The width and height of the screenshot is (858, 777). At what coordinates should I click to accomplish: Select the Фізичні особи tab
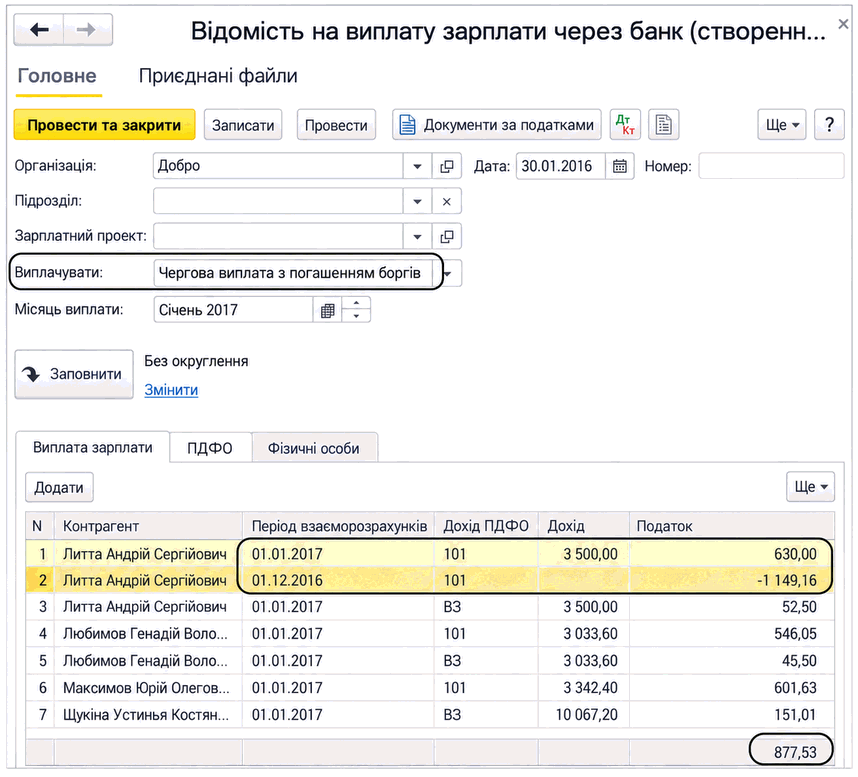click(x=314, y=448)
